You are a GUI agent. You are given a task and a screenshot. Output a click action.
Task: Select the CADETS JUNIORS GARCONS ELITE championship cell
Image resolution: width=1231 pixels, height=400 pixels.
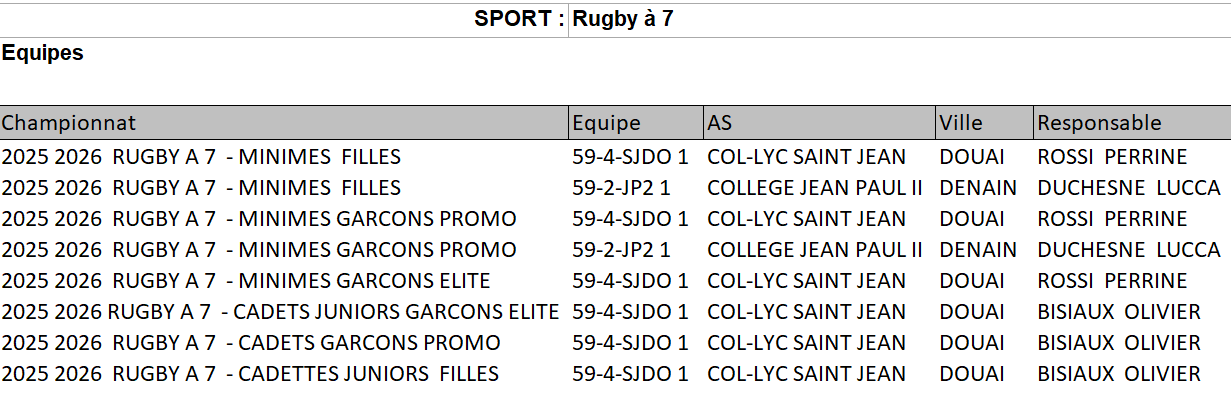pos(280,312)
